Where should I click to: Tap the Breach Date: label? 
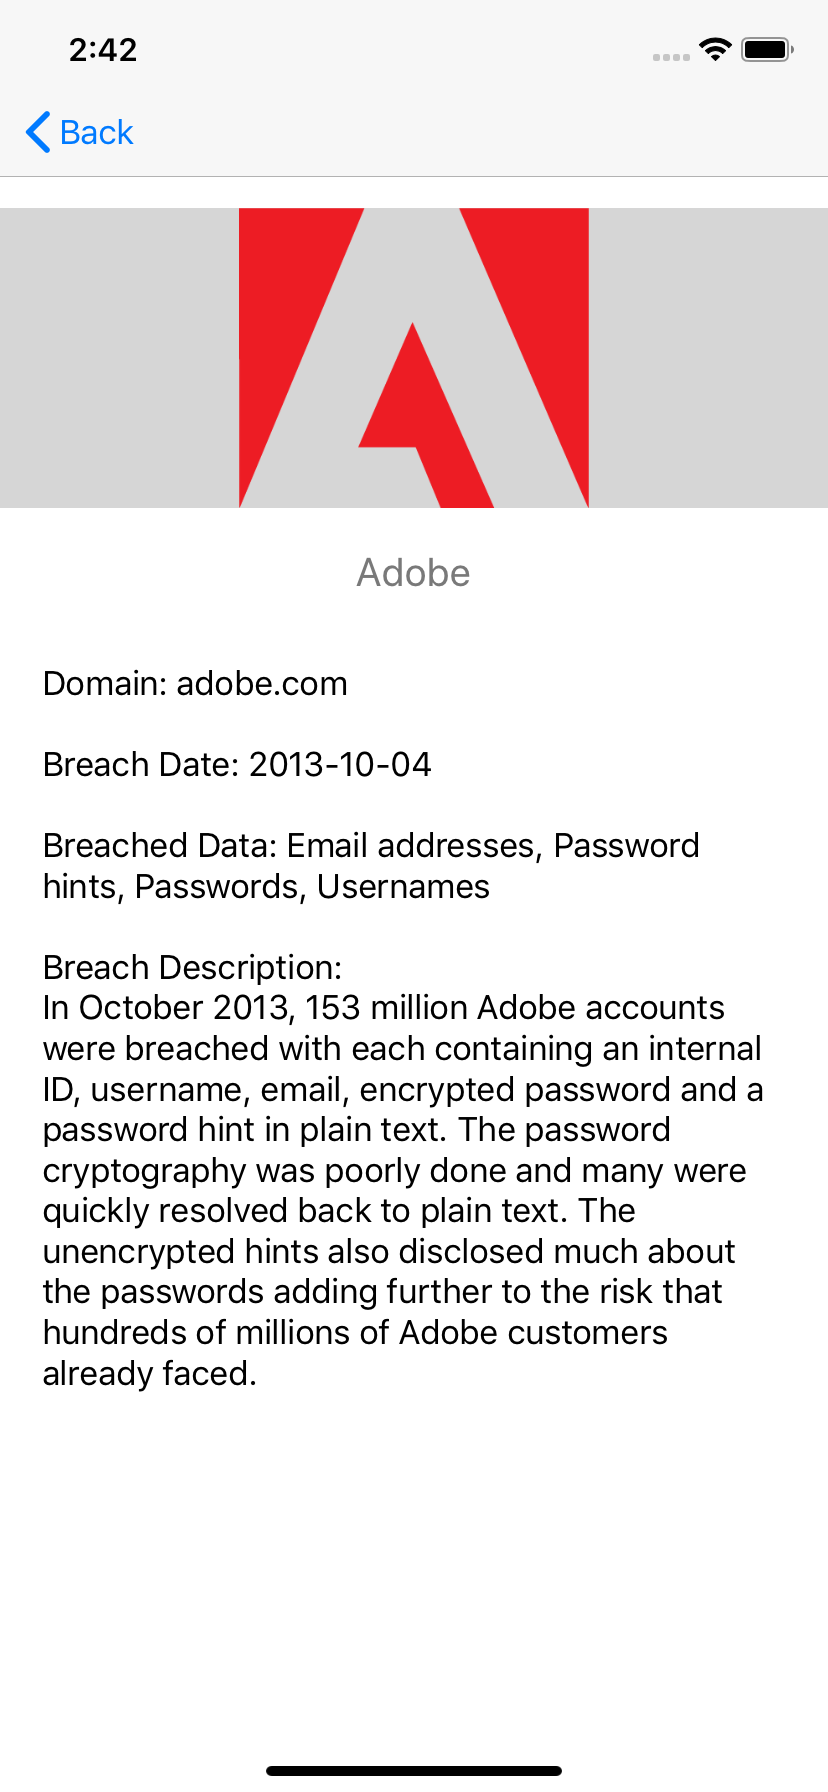(141, 765)
